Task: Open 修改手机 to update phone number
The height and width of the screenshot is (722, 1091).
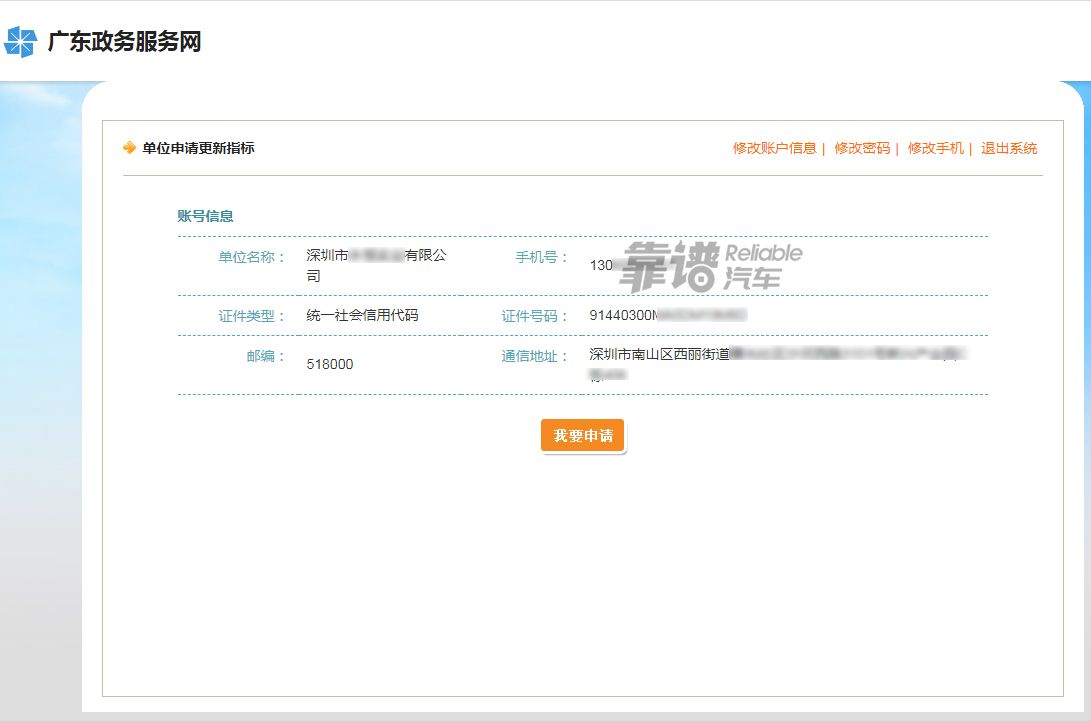Action: tap(935, 147)
